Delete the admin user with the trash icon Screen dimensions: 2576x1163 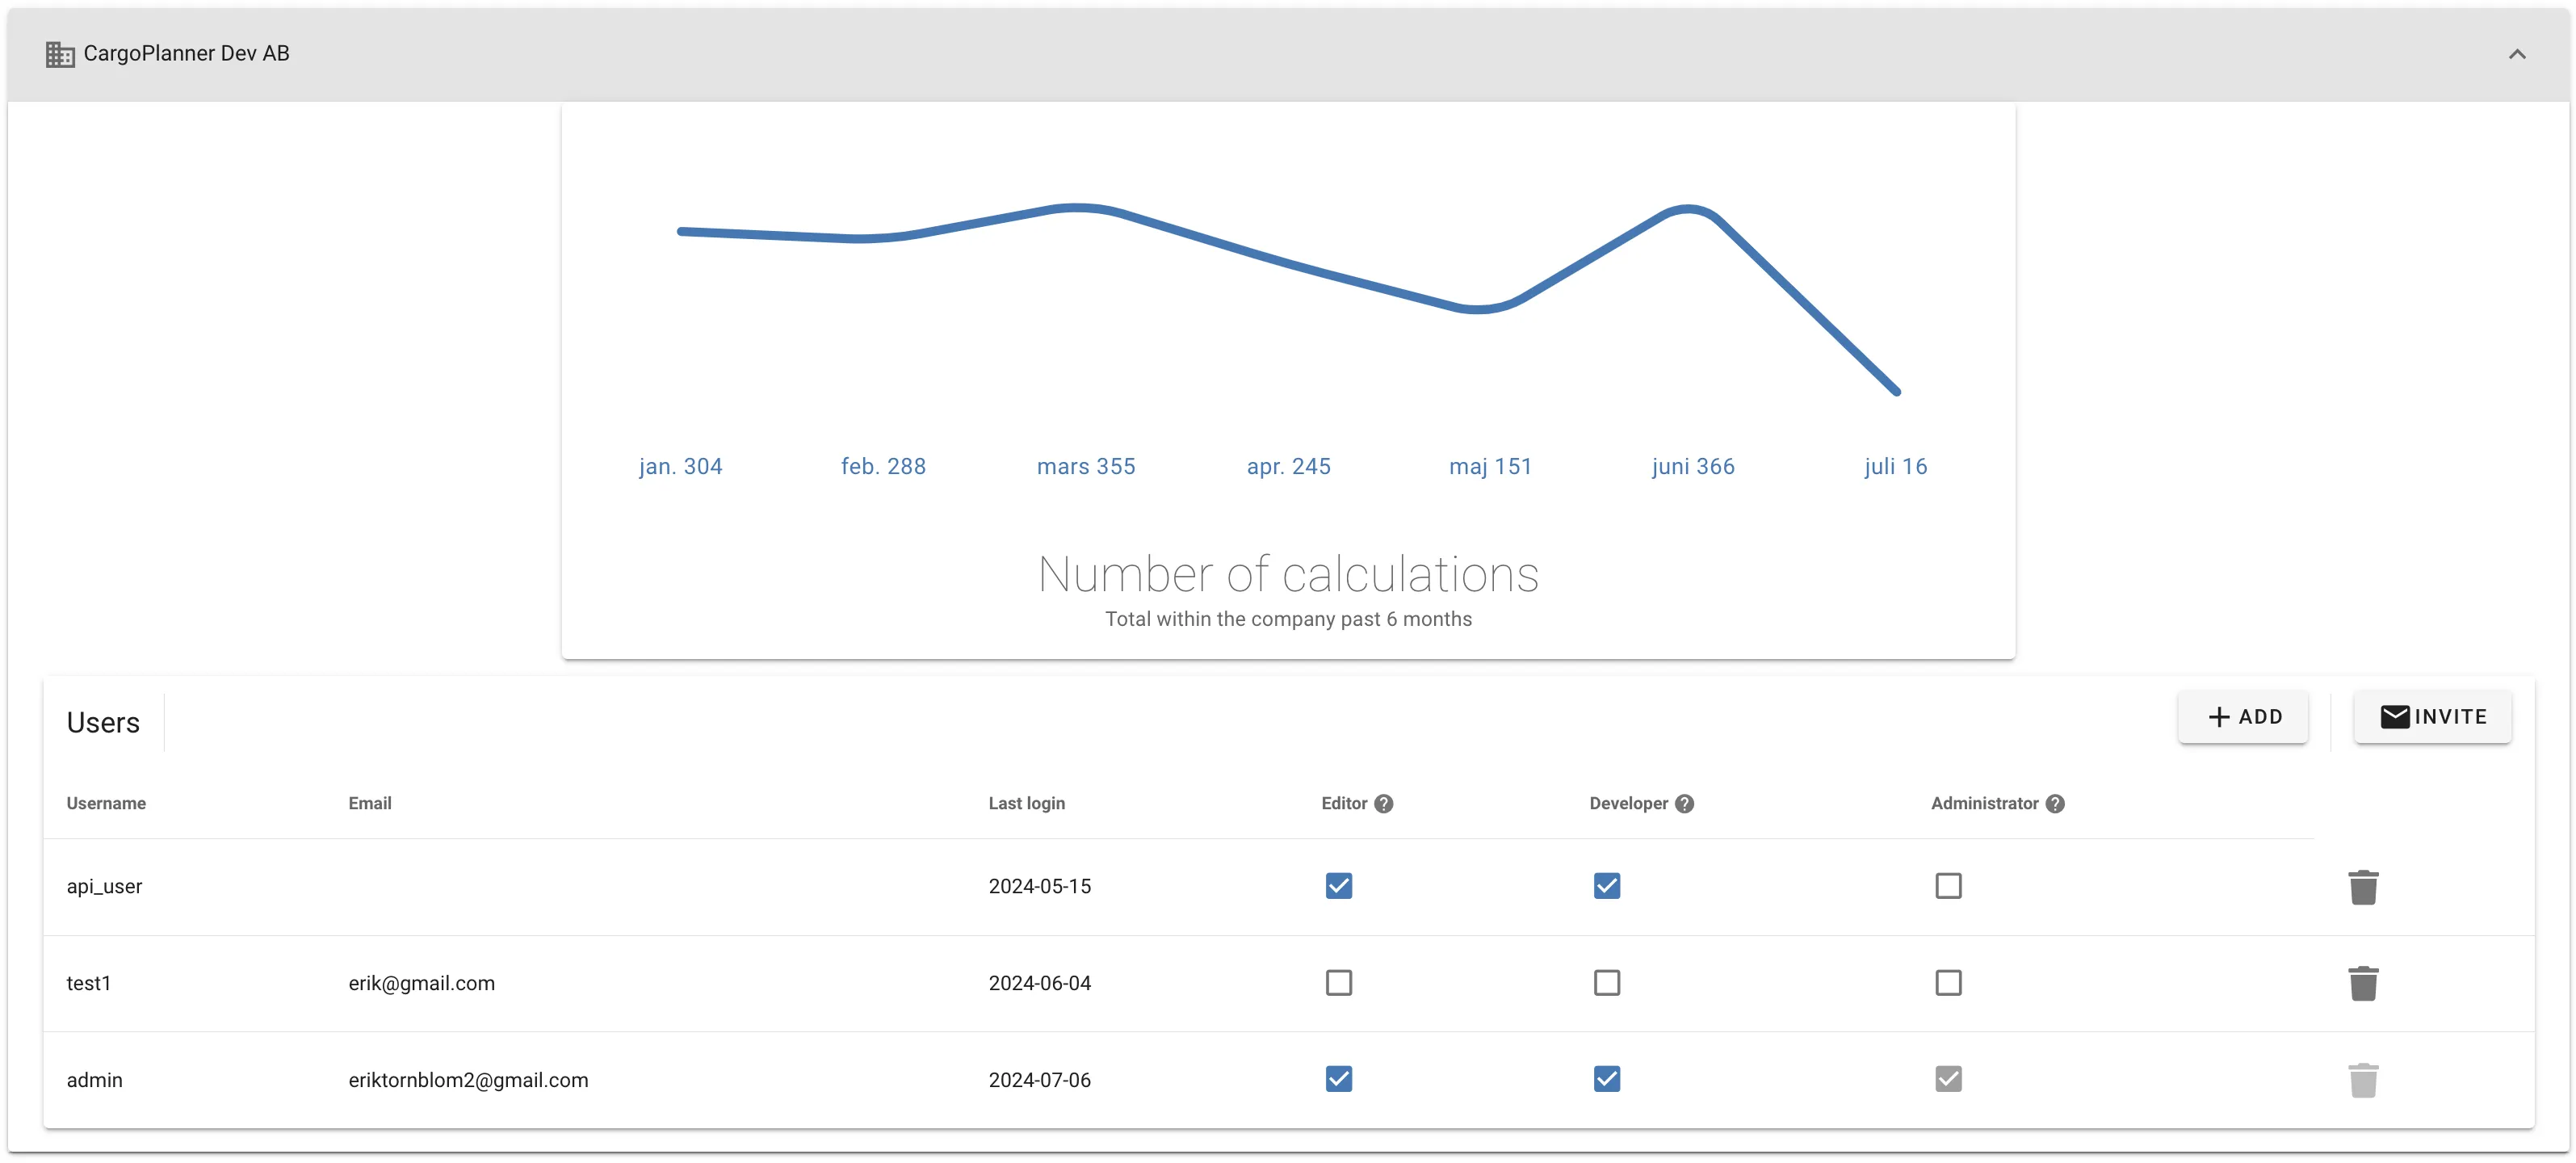[x=2363, y=1079]
